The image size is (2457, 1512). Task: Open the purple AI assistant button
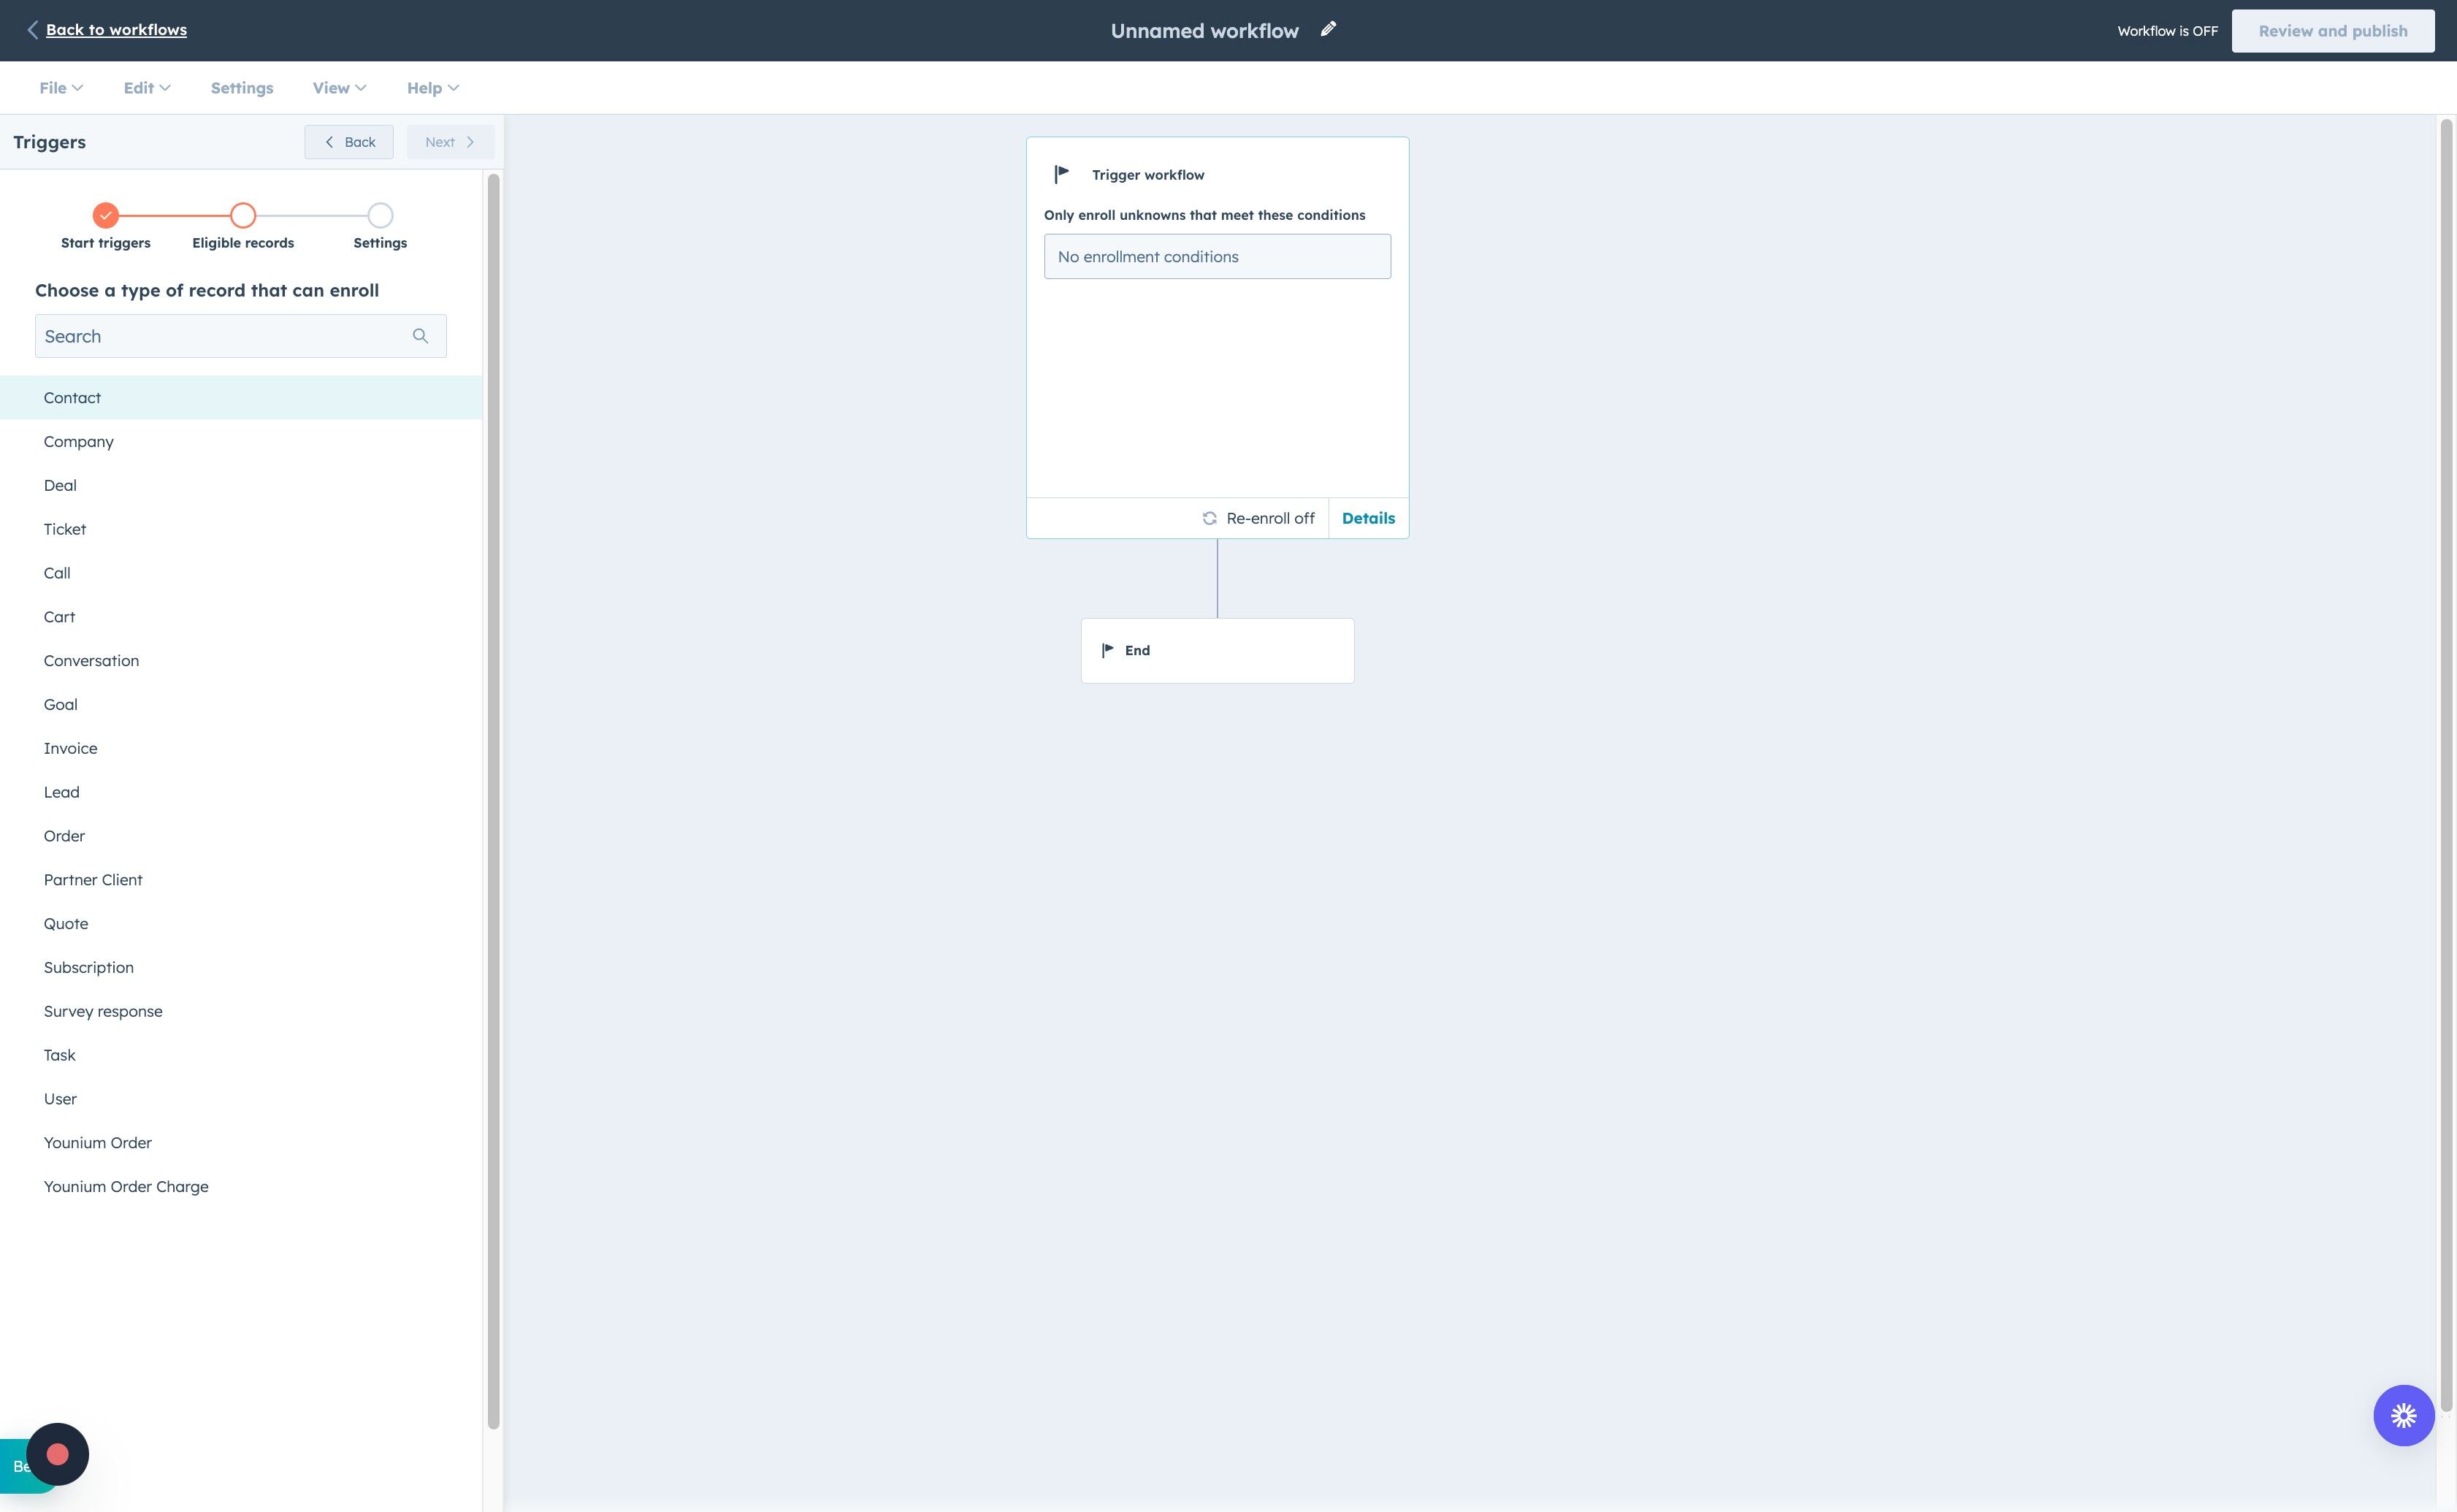pos(2403,1415)
